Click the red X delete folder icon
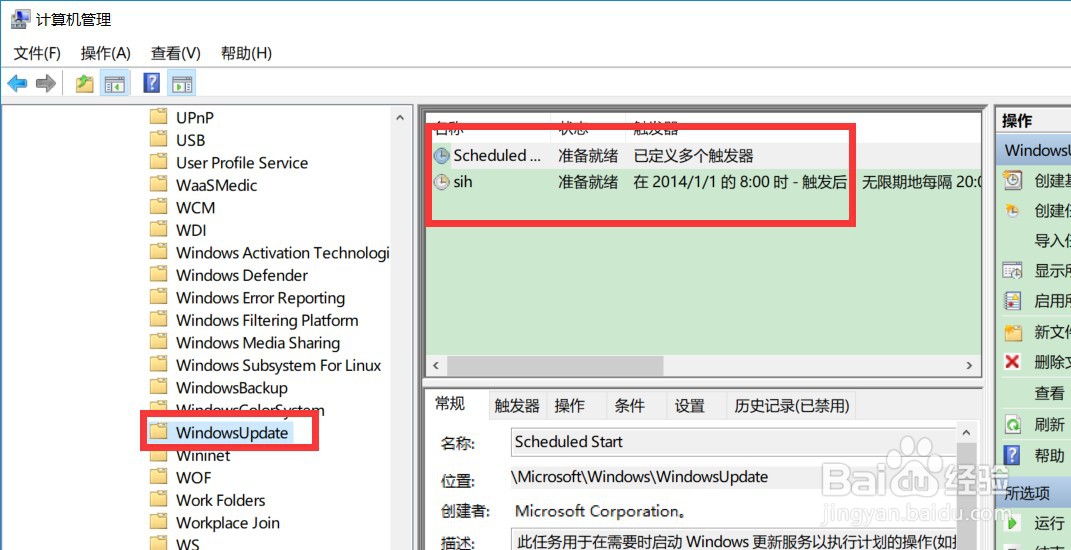Image resolution: width=1071 pixels, height=550 pixels. (1012, 361)
